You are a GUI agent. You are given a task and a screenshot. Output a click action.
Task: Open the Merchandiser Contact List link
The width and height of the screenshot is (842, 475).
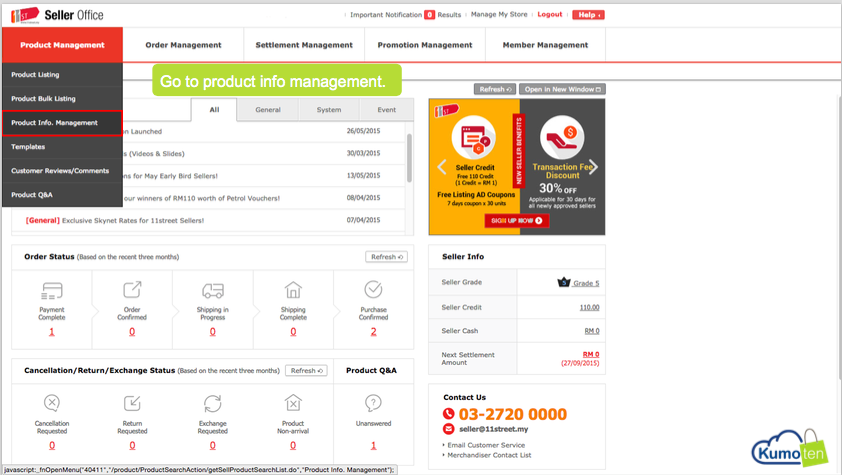pos(489,455)
